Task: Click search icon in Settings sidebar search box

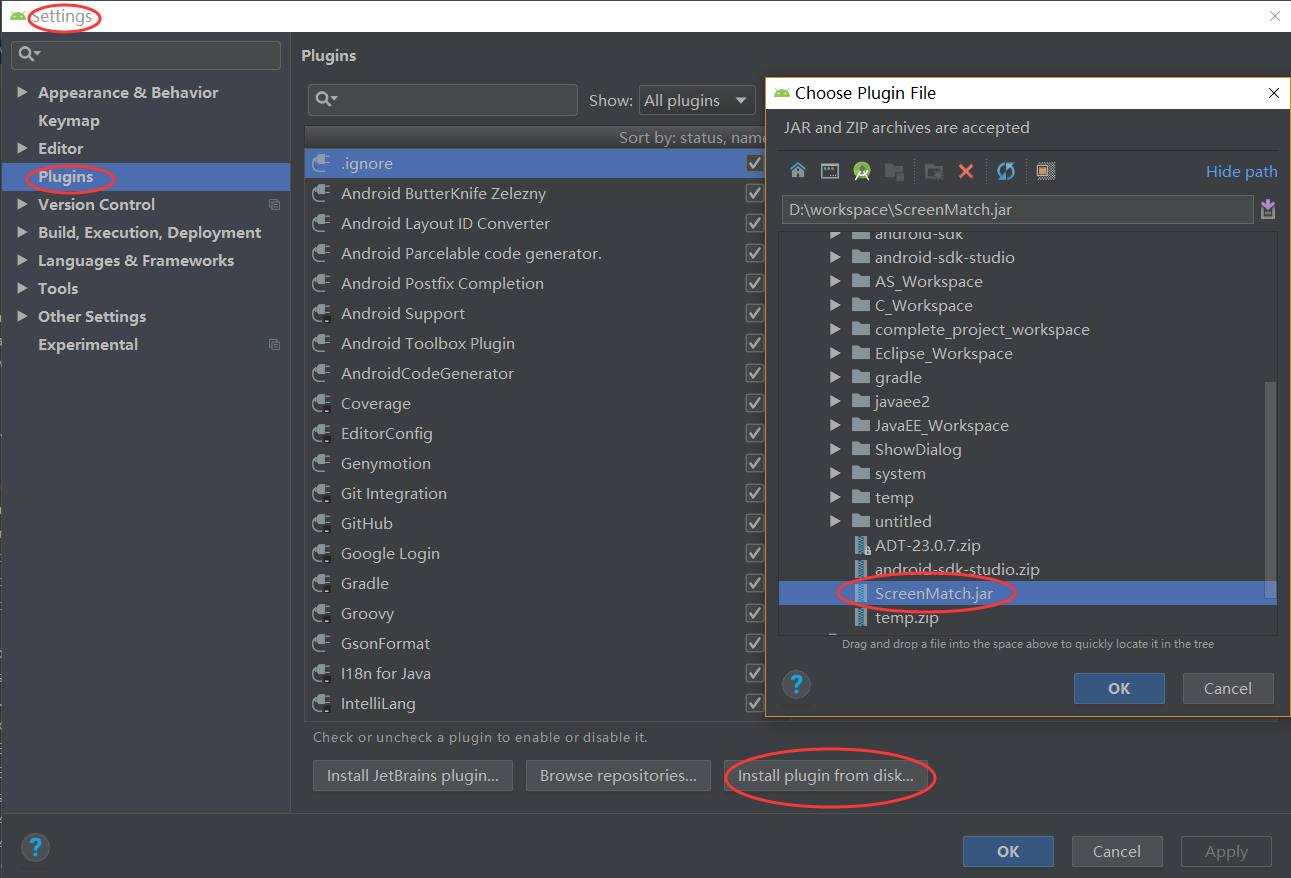Action: 29,54
